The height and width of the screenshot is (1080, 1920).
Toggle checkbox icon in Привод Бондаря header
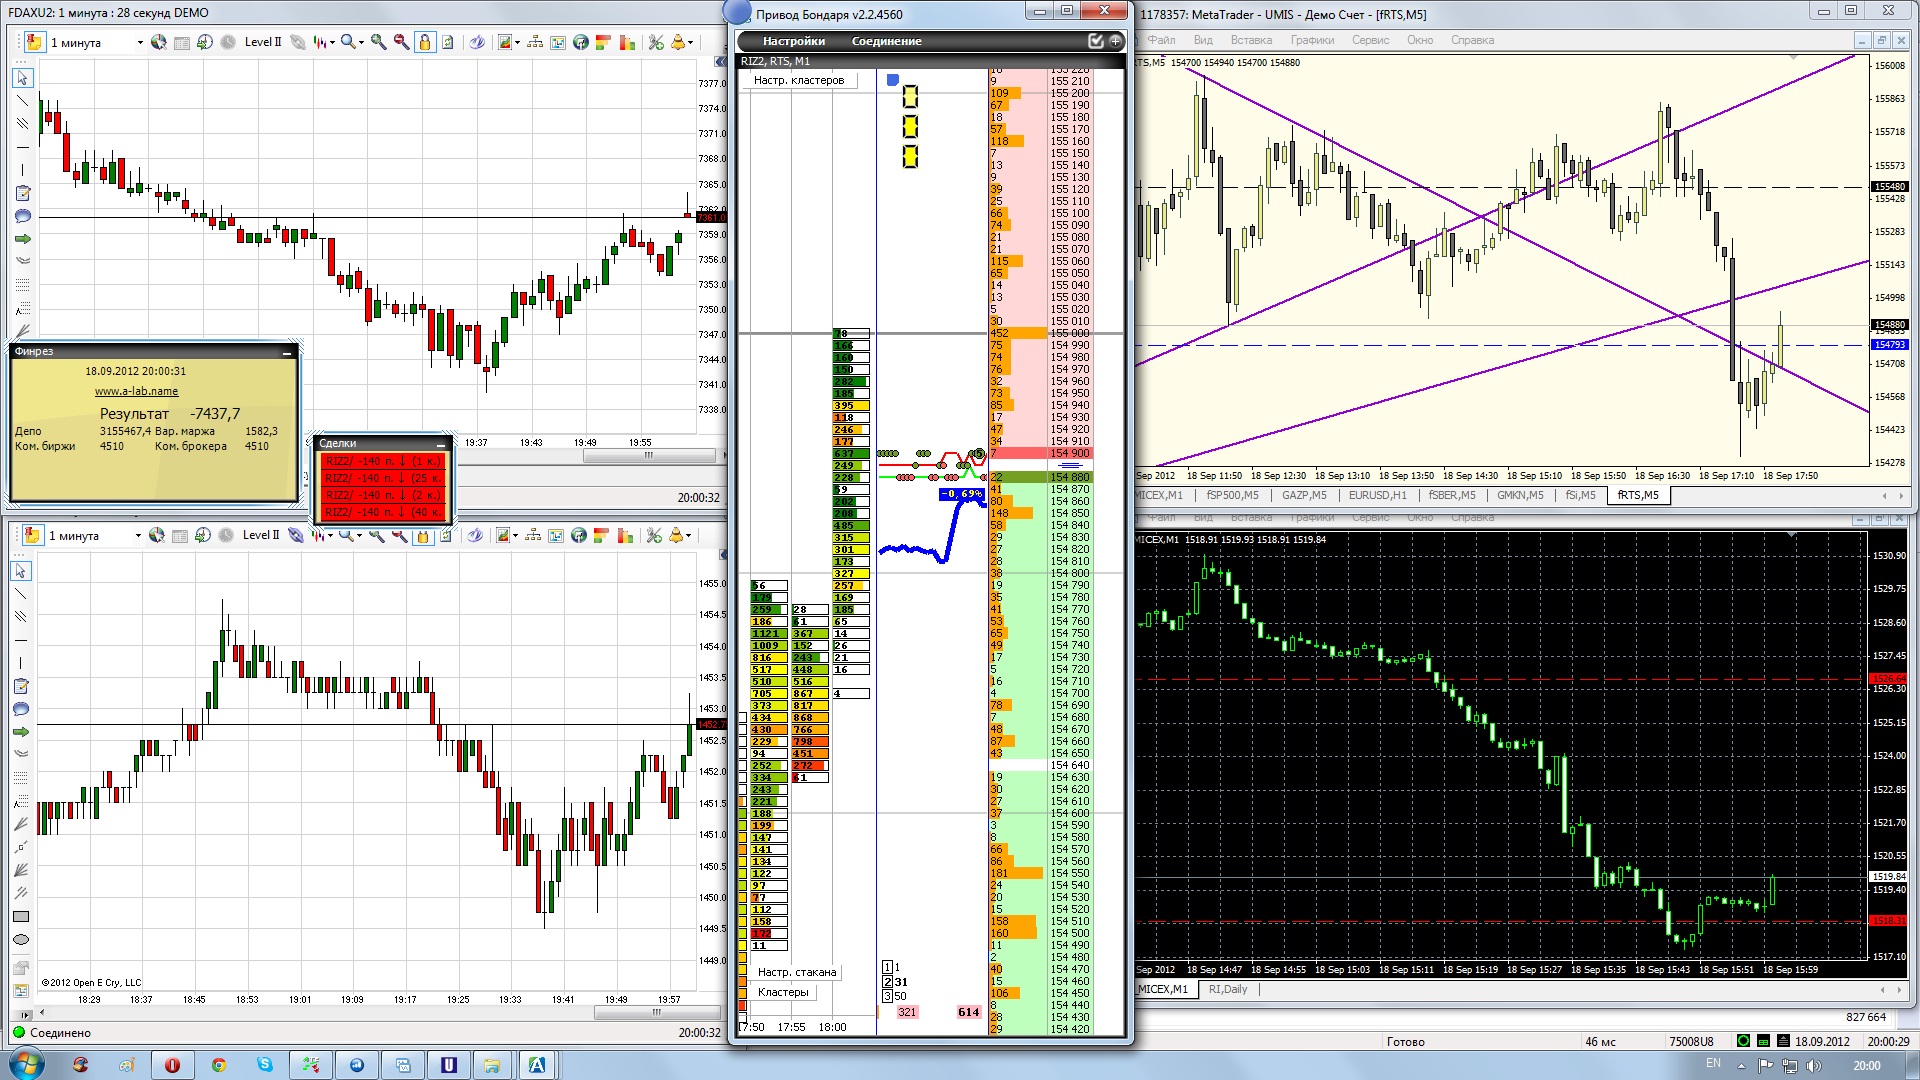coord(1096,41)
